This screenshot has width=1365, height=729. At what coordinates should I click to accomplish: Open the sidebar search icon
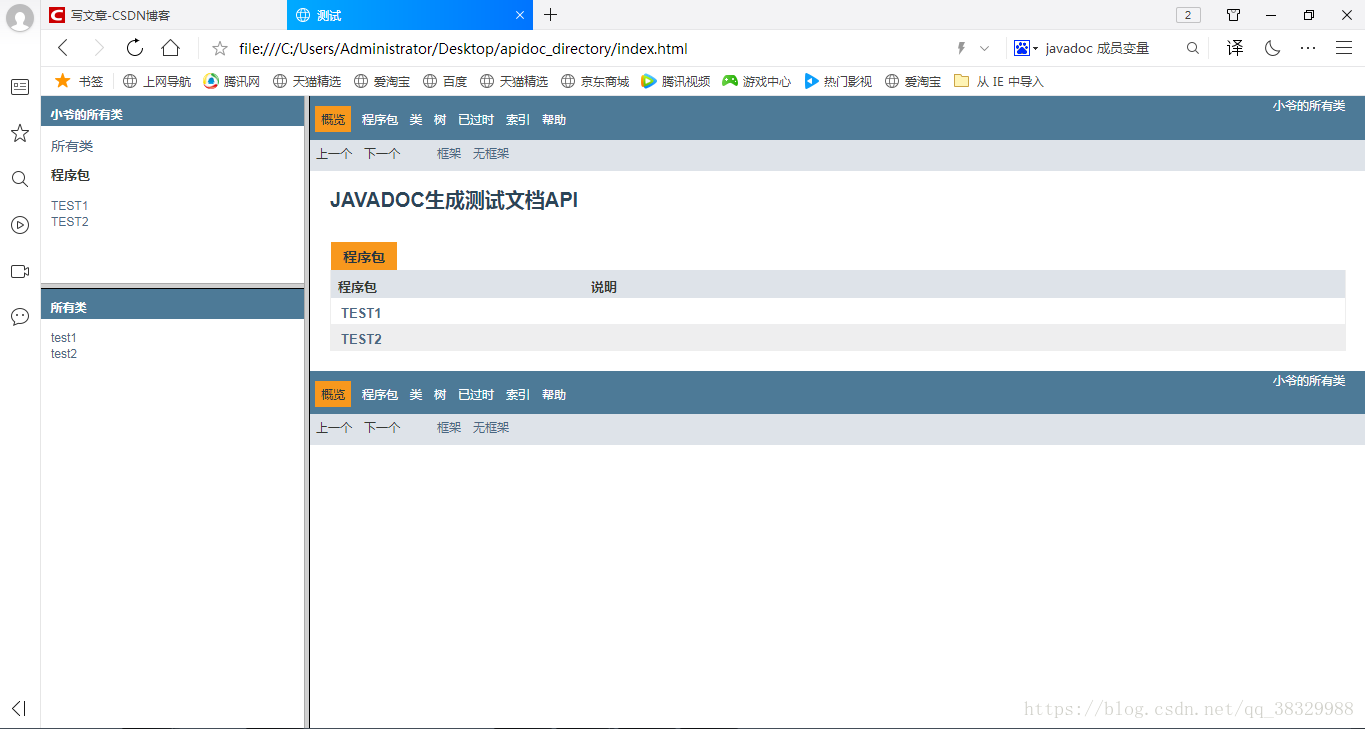click(x=20, y=179)
